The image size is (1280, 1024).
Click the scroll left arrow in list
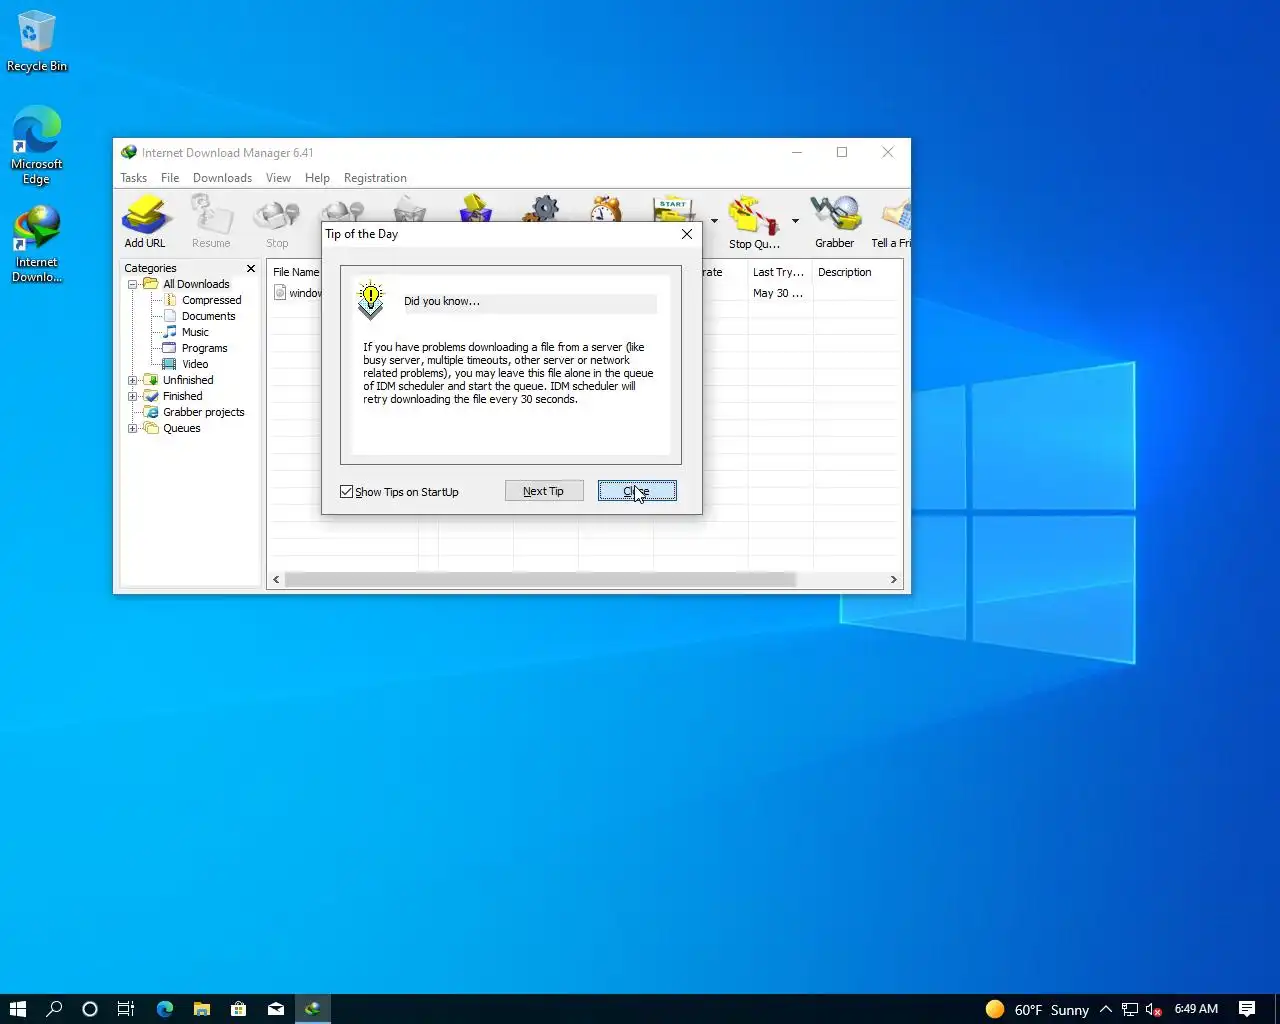click(x=277, y=580)
